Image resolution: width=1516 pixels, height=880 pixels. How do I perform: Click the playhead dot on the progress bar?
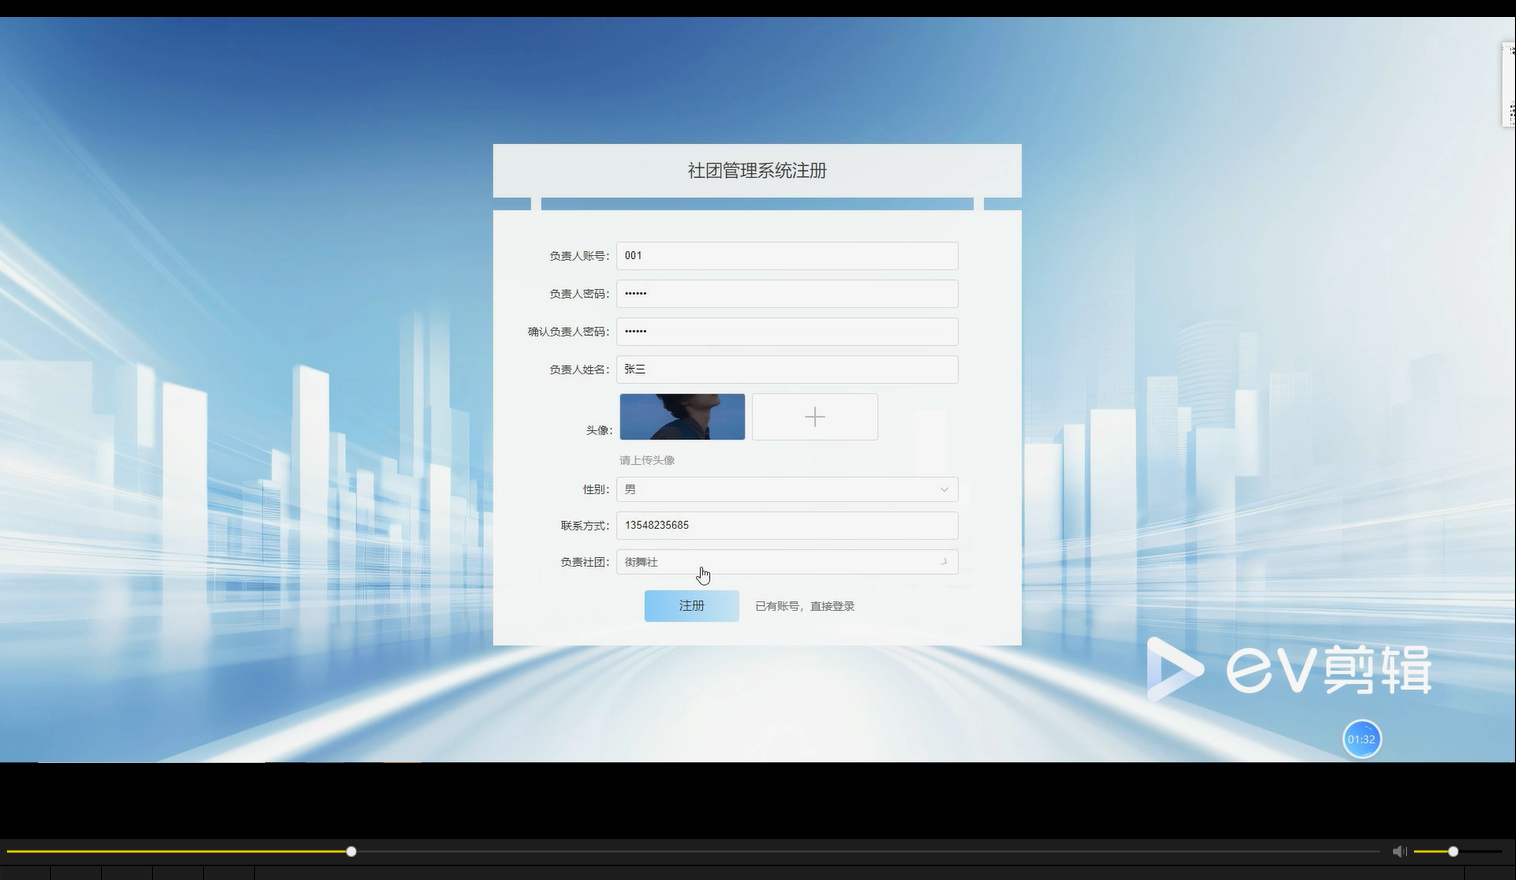point(351,851)
